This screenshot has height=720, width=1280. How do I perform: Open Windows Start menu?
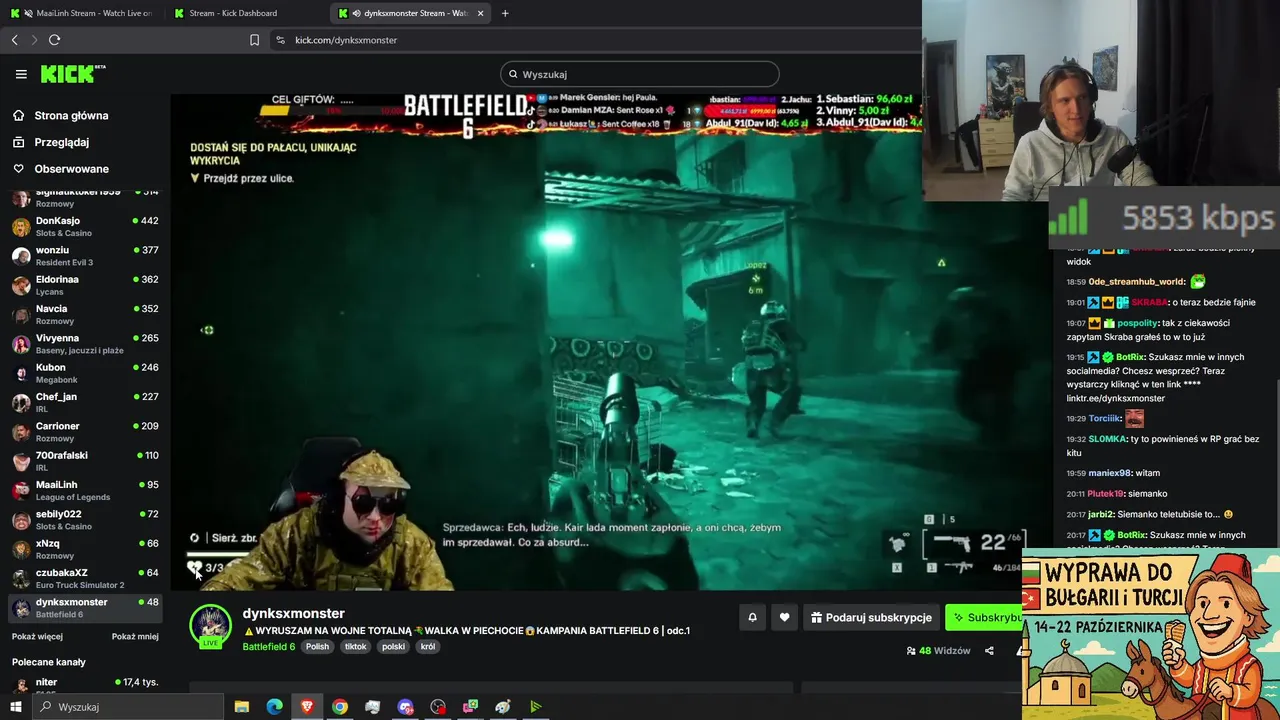point(15,707)
